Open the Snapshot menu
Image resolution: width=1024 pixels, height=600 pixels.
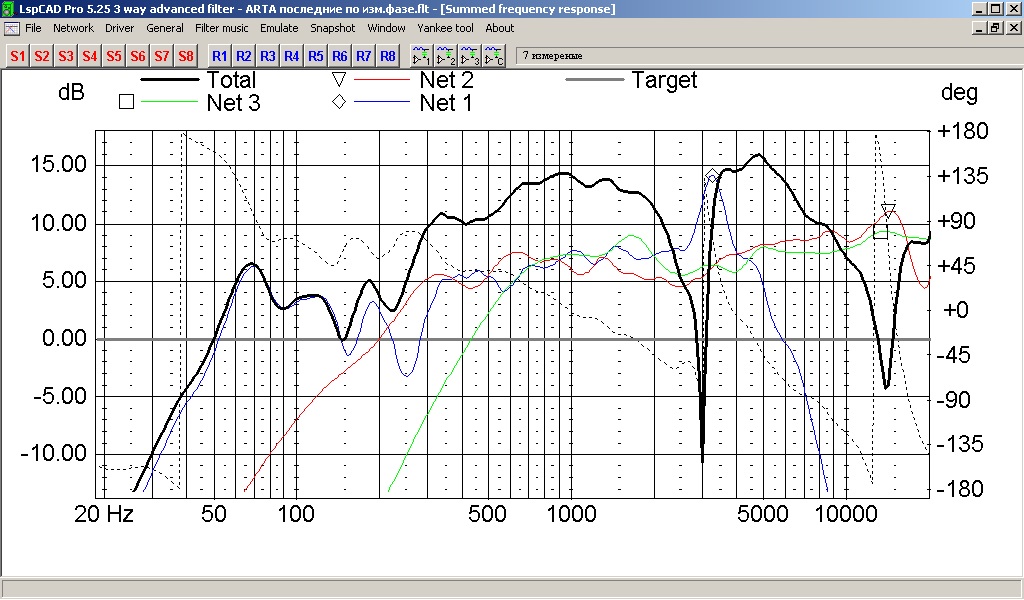(332, 28)
